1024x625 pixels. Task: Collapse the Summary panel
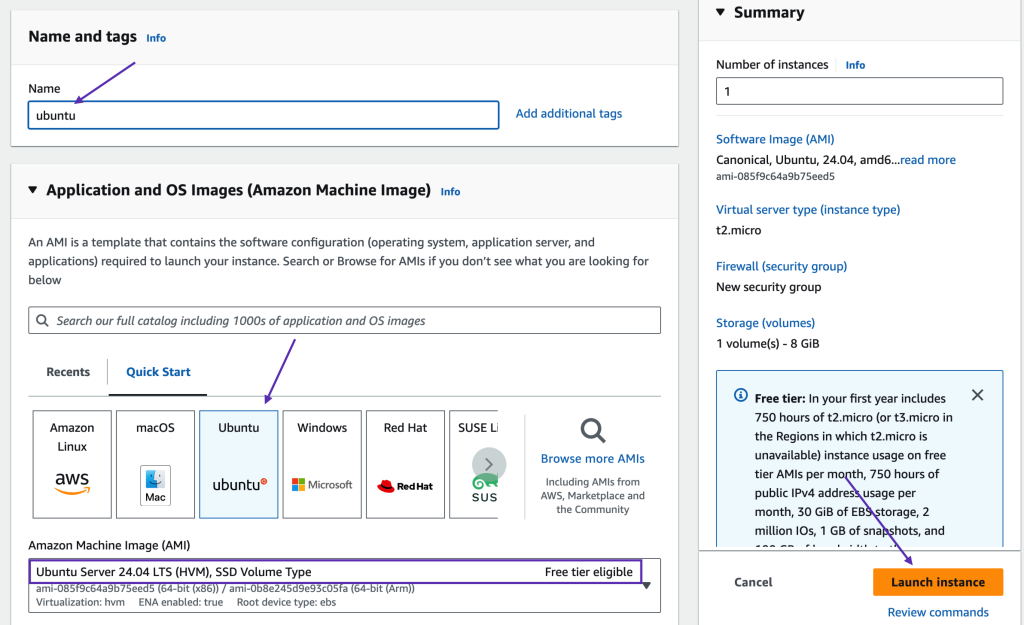[x=720, y=13]
